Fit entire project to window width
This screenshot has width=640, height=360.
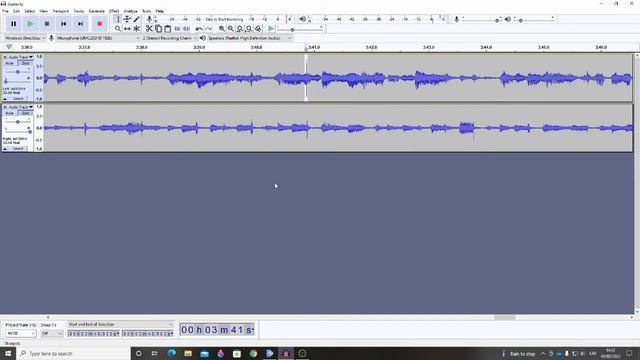[x=249, y=29]
